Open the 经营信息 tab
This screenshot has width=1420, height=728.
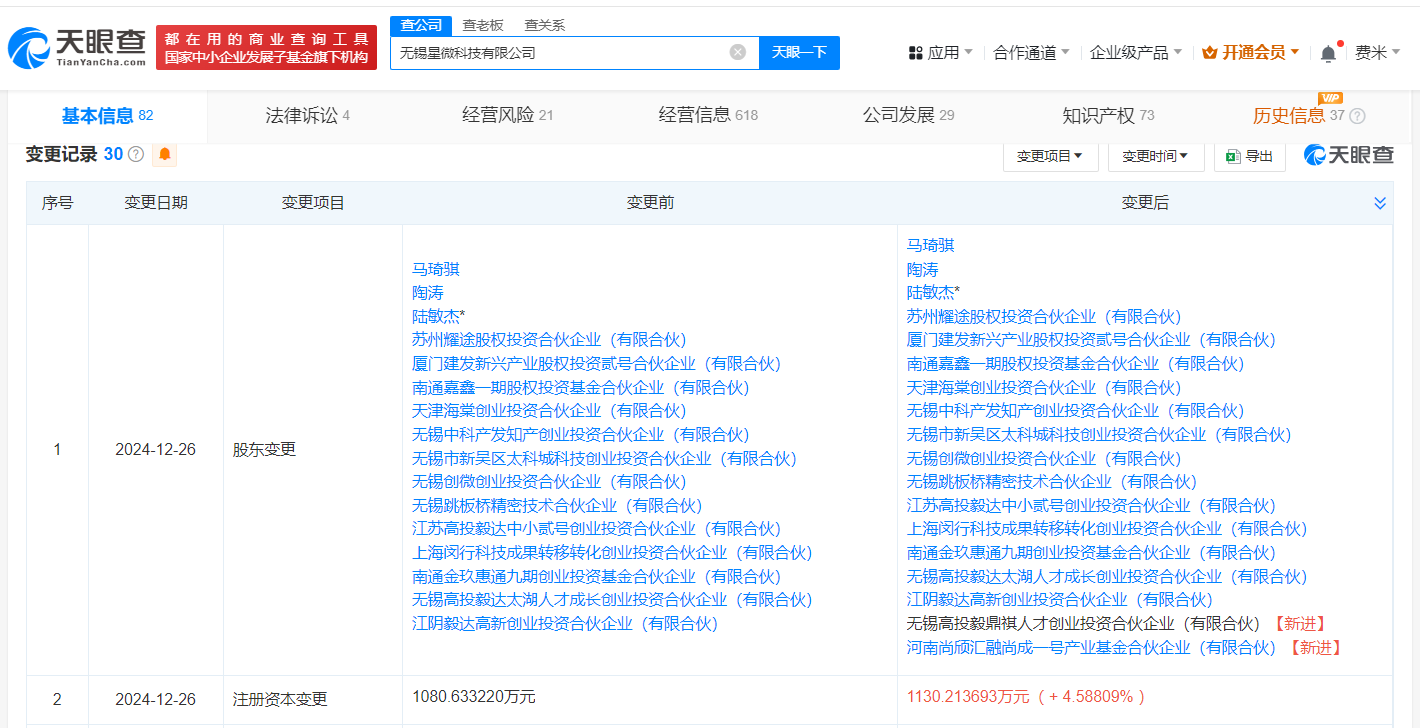click(x=708, y=116)
